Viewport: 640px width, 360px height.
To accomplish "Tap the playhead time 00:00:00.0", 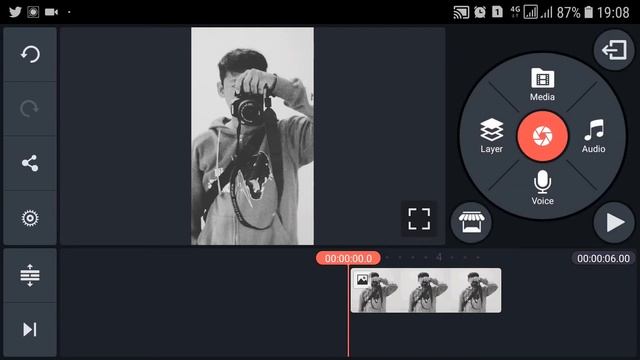I will 348,258.
